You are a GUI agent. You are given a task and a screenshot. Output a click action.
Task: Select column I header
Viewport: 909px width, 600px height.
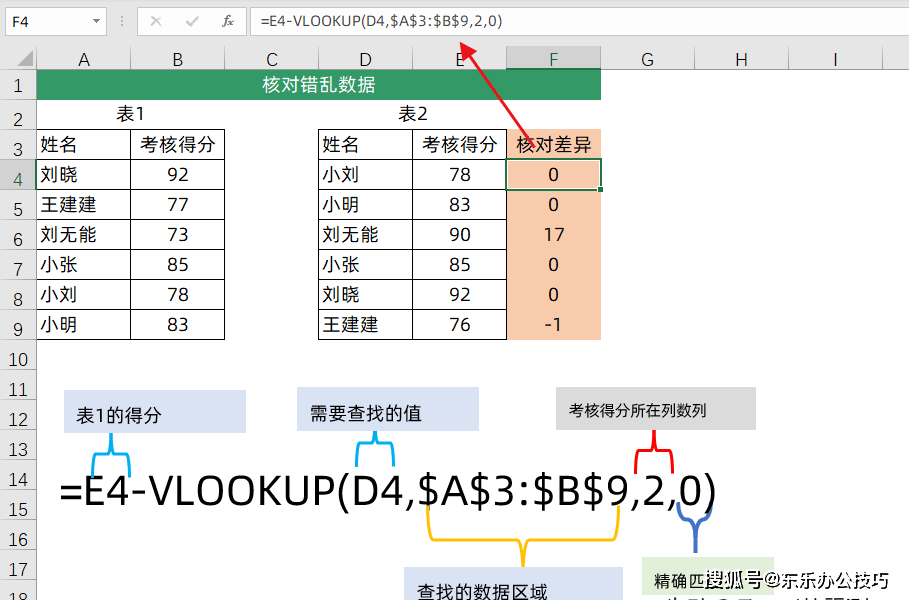click(835, 59)
